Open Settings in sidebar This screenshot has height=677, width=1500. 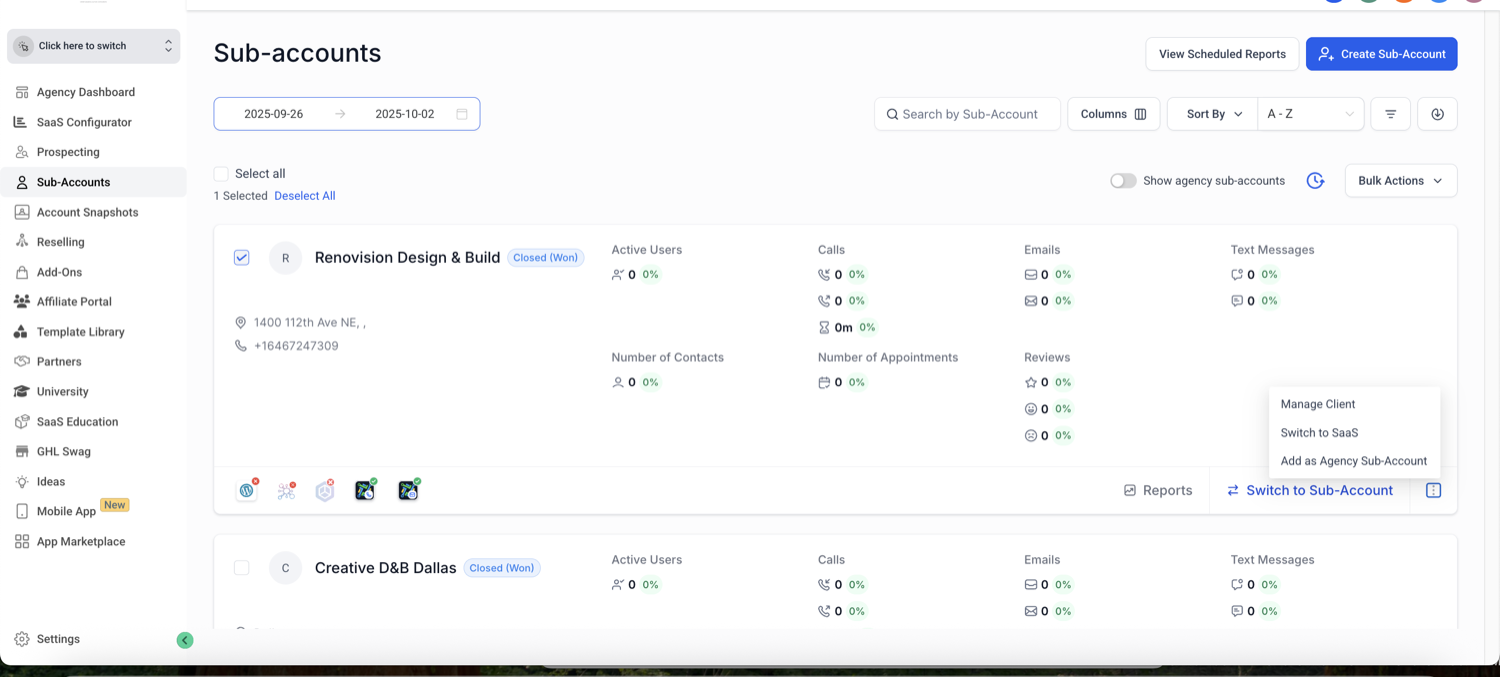pyautogui.click(x=58, y=639)
